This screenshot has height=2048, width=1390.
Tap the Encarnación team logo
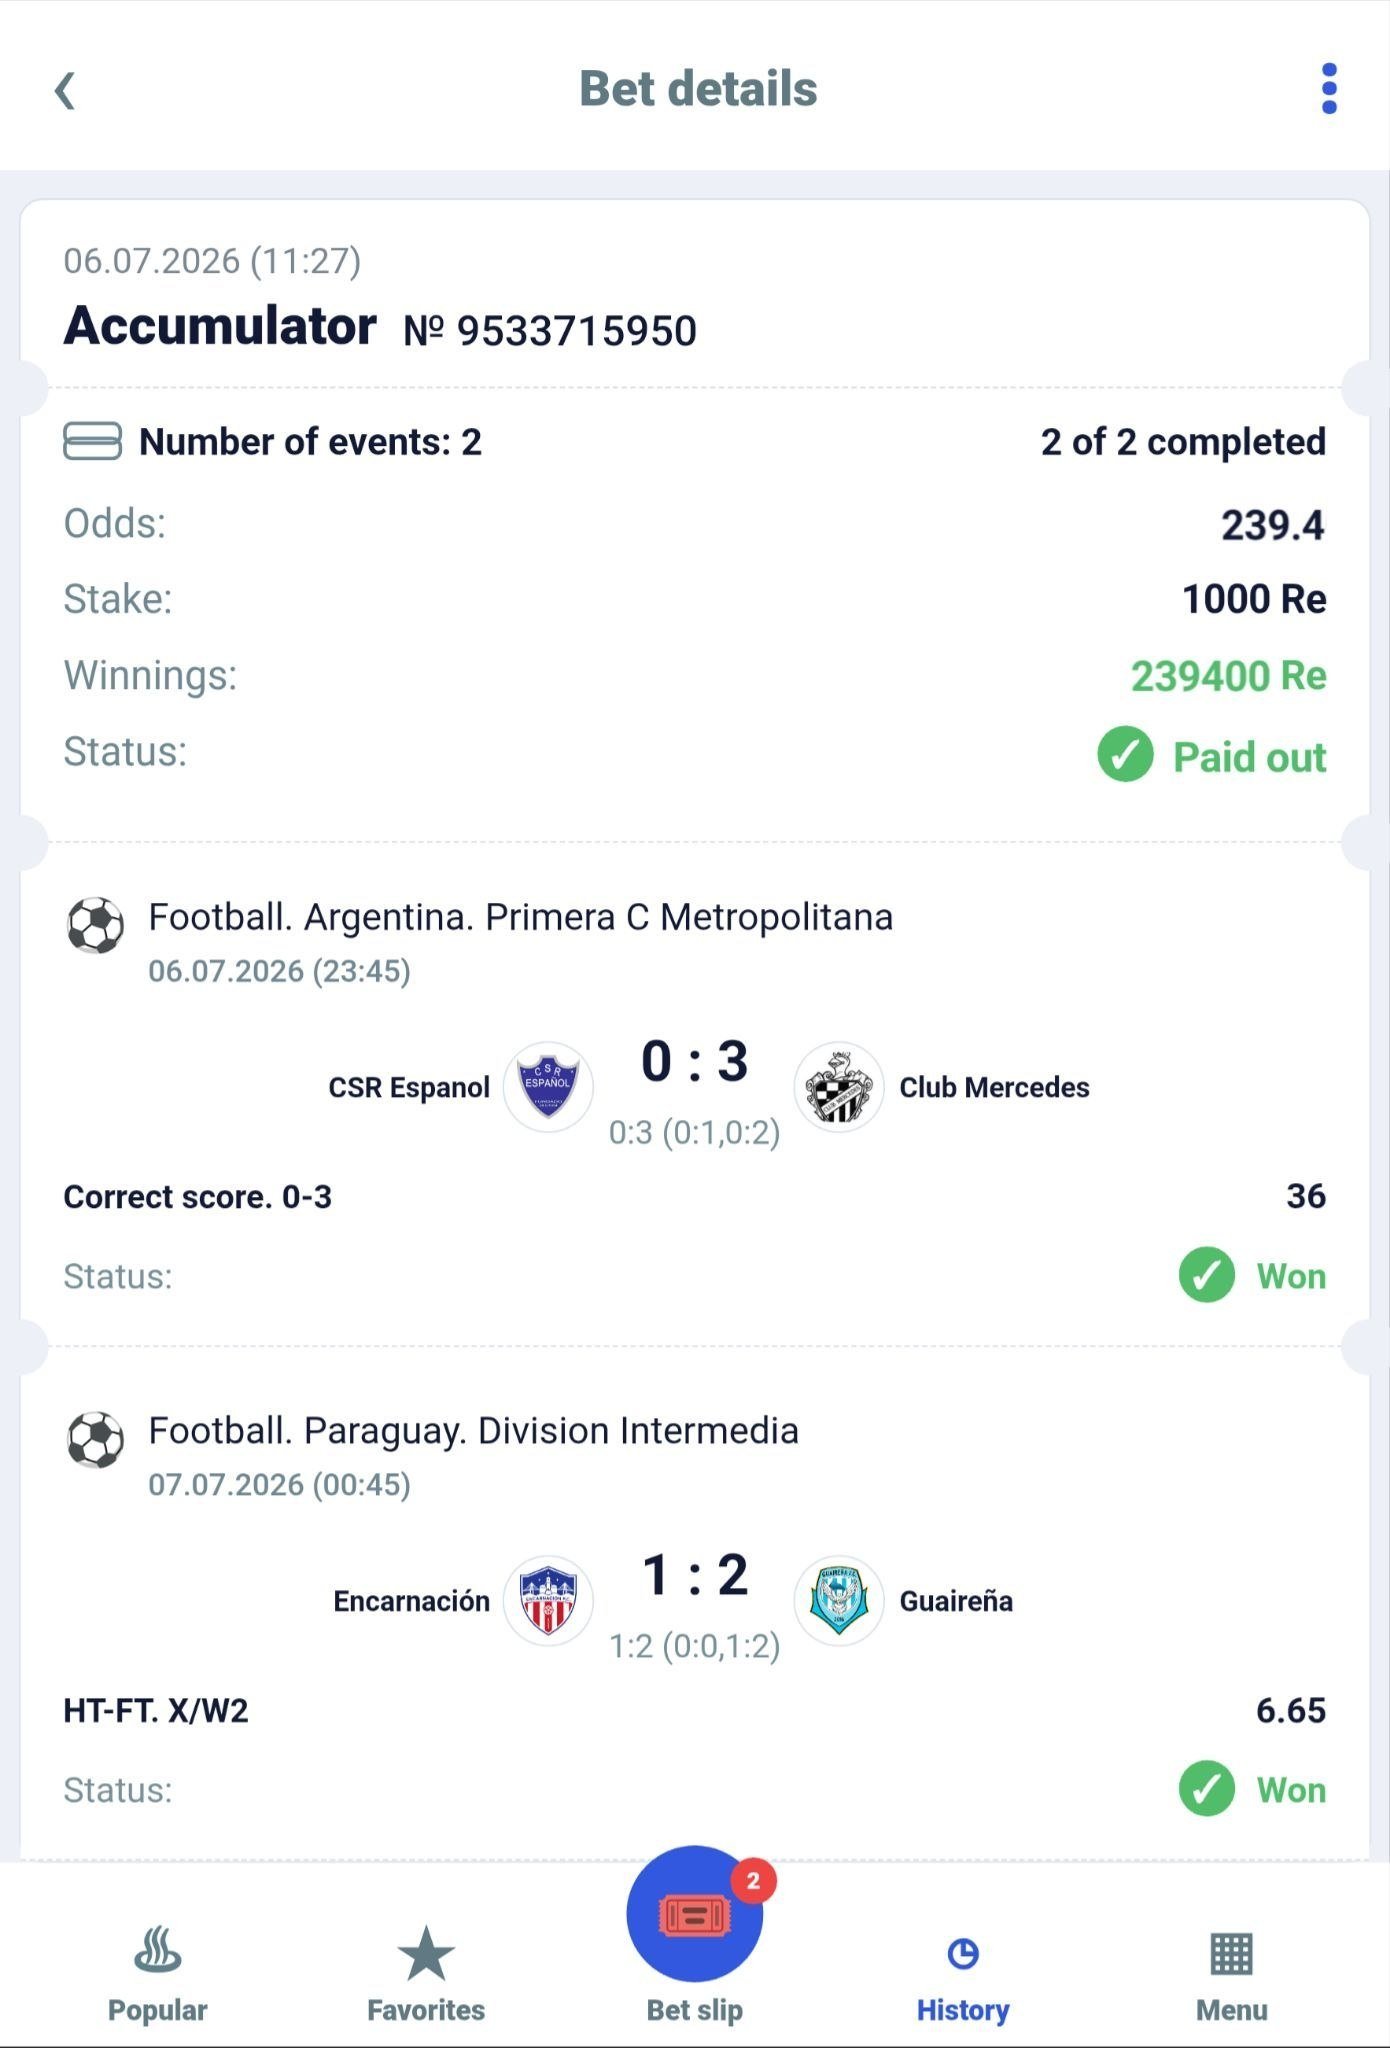pos(548,1601)
